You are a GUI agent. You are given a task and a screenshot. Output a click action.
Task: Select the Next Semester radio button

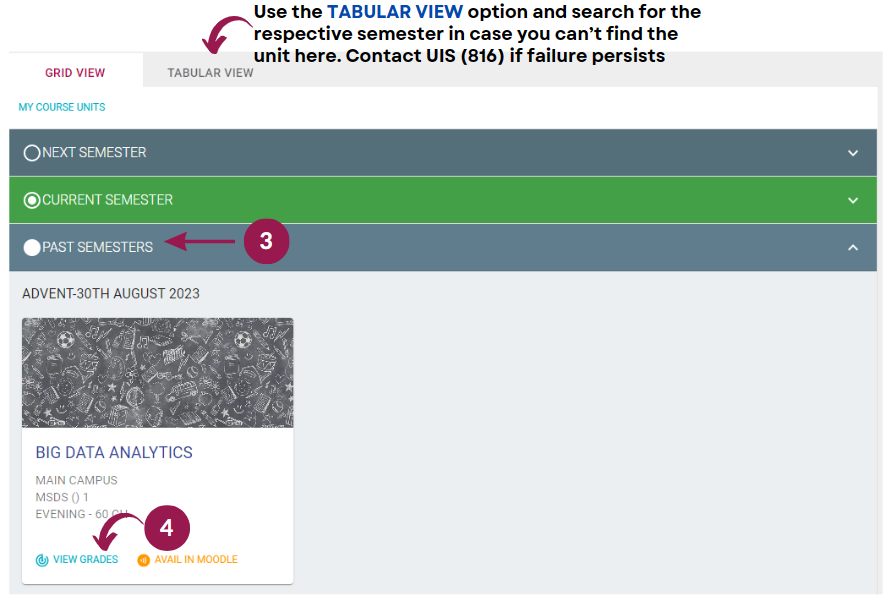pos(32,153)
